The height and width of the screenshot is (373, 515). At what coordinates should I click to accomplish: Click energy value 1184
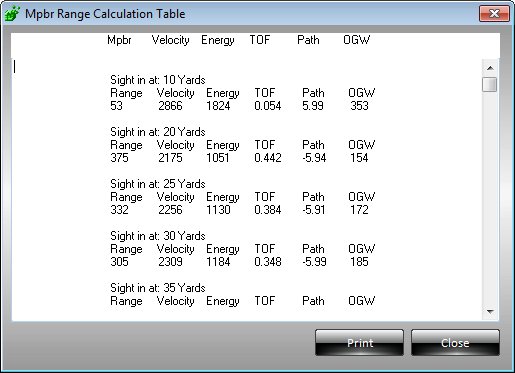click(x=218, y=262)
